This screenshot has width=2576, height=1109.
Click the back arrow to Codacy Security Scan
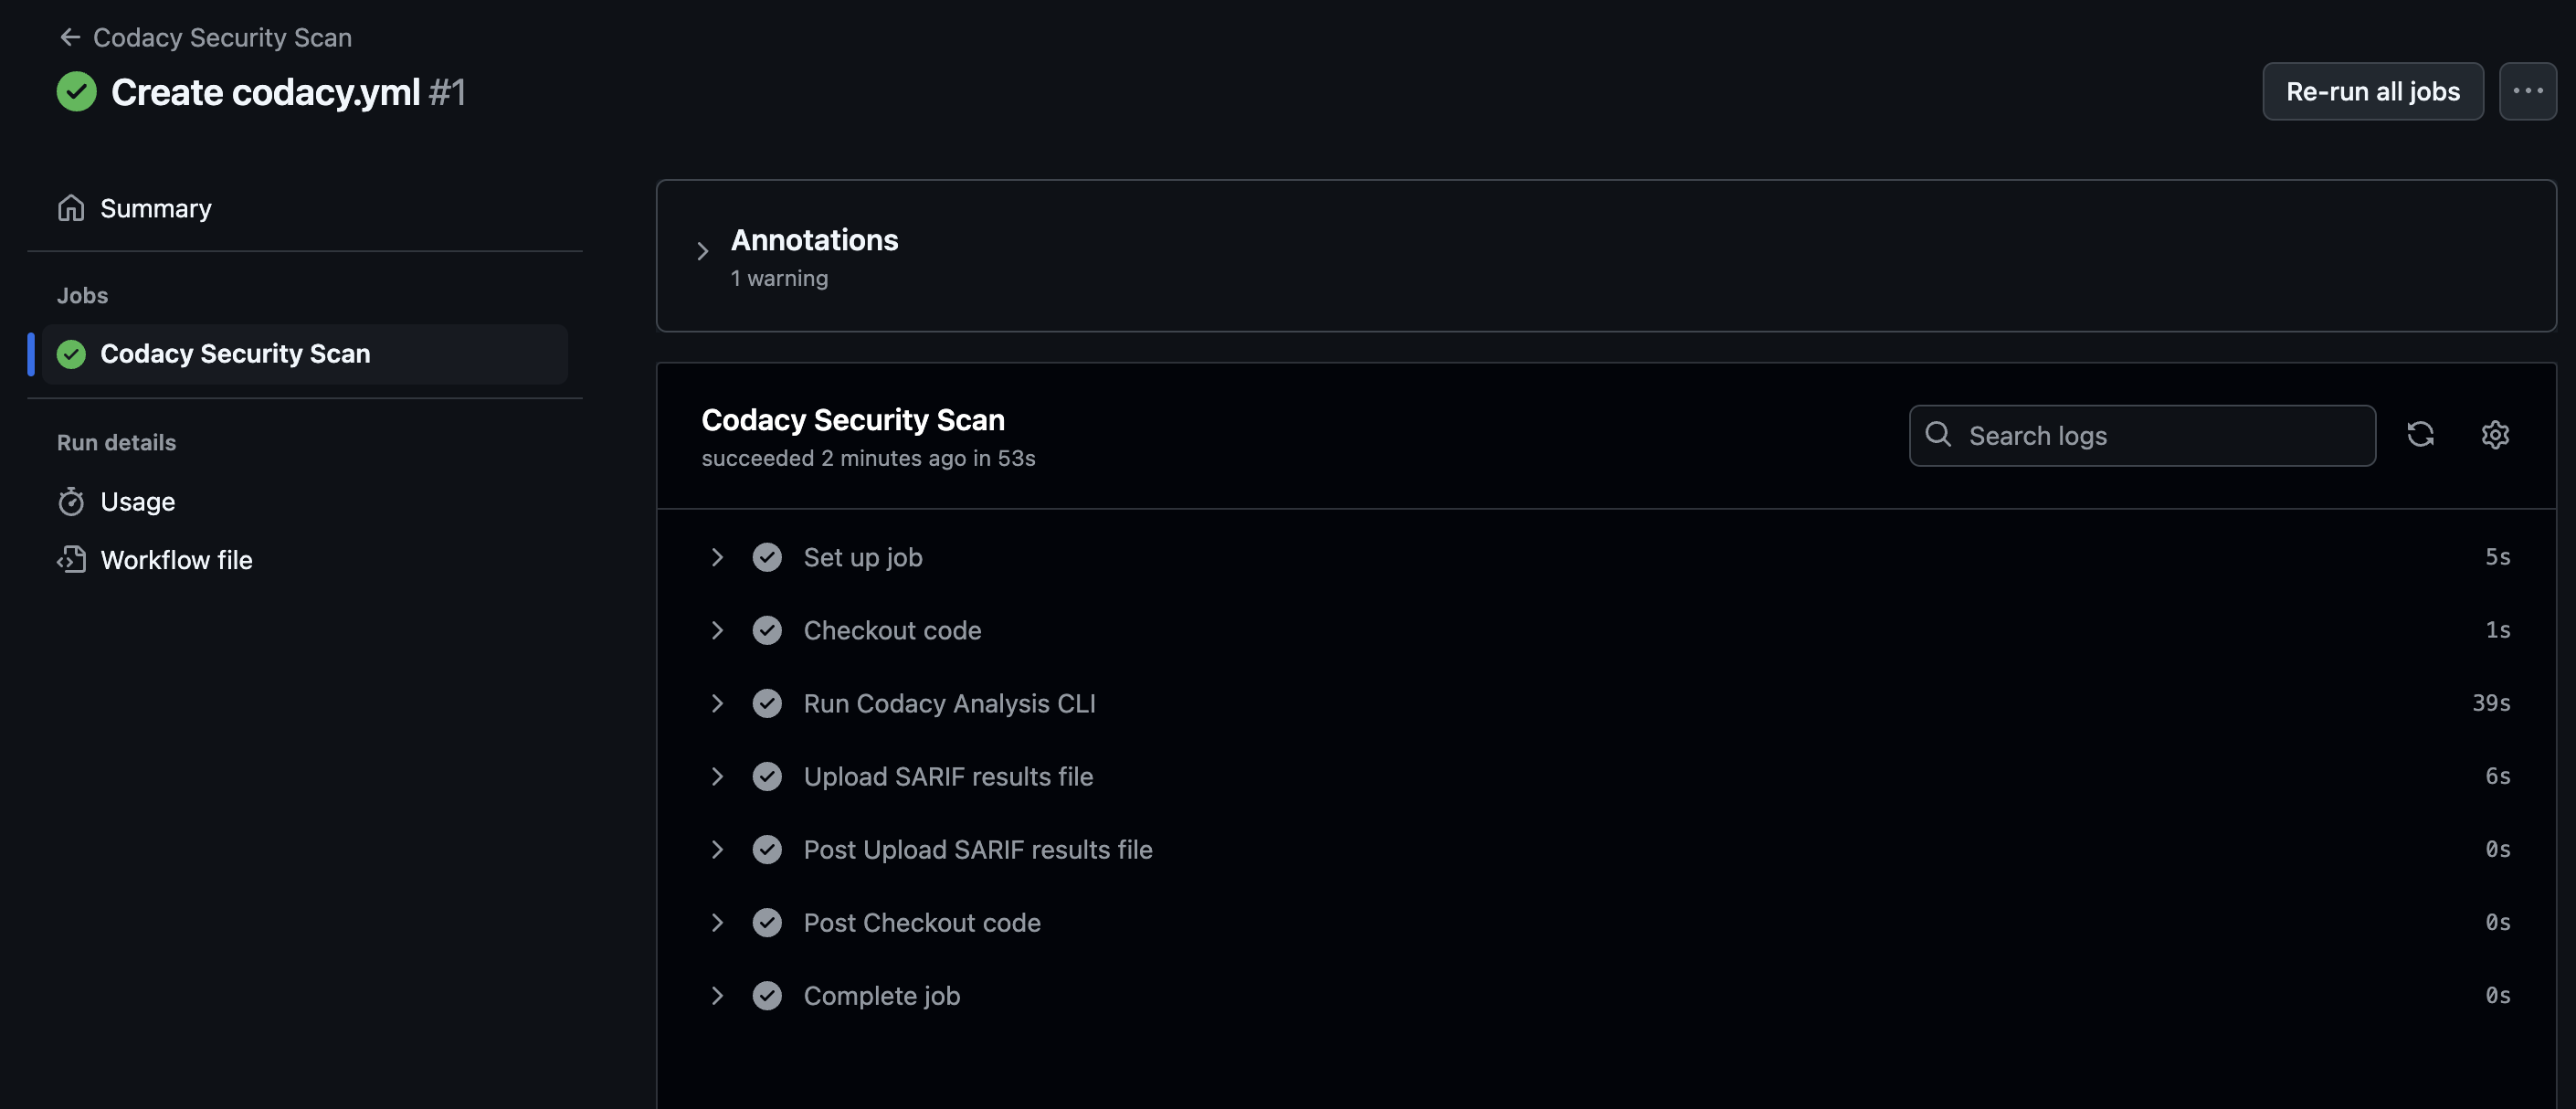click(70, 37)
